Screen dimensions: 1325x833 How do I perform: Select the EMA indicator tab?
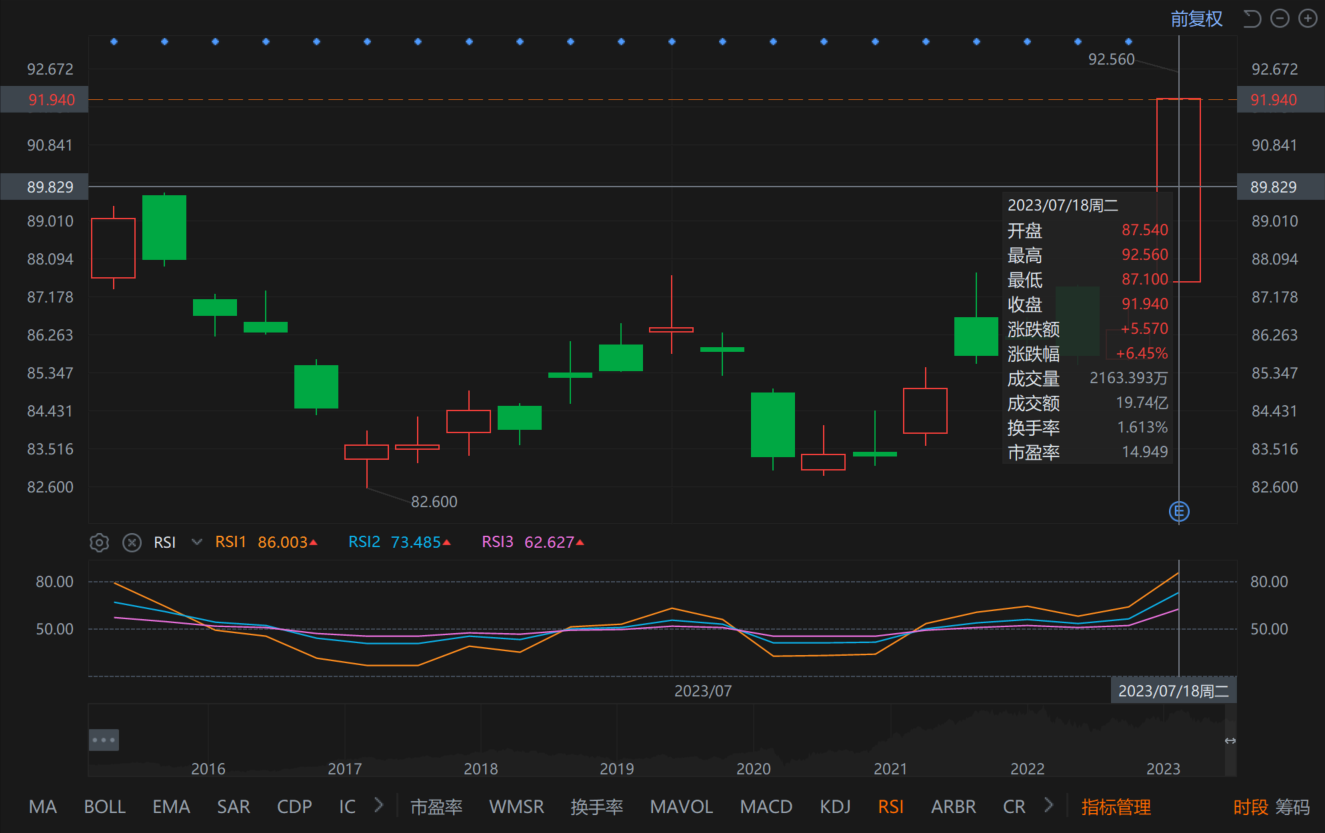click(x=171, y=807)
